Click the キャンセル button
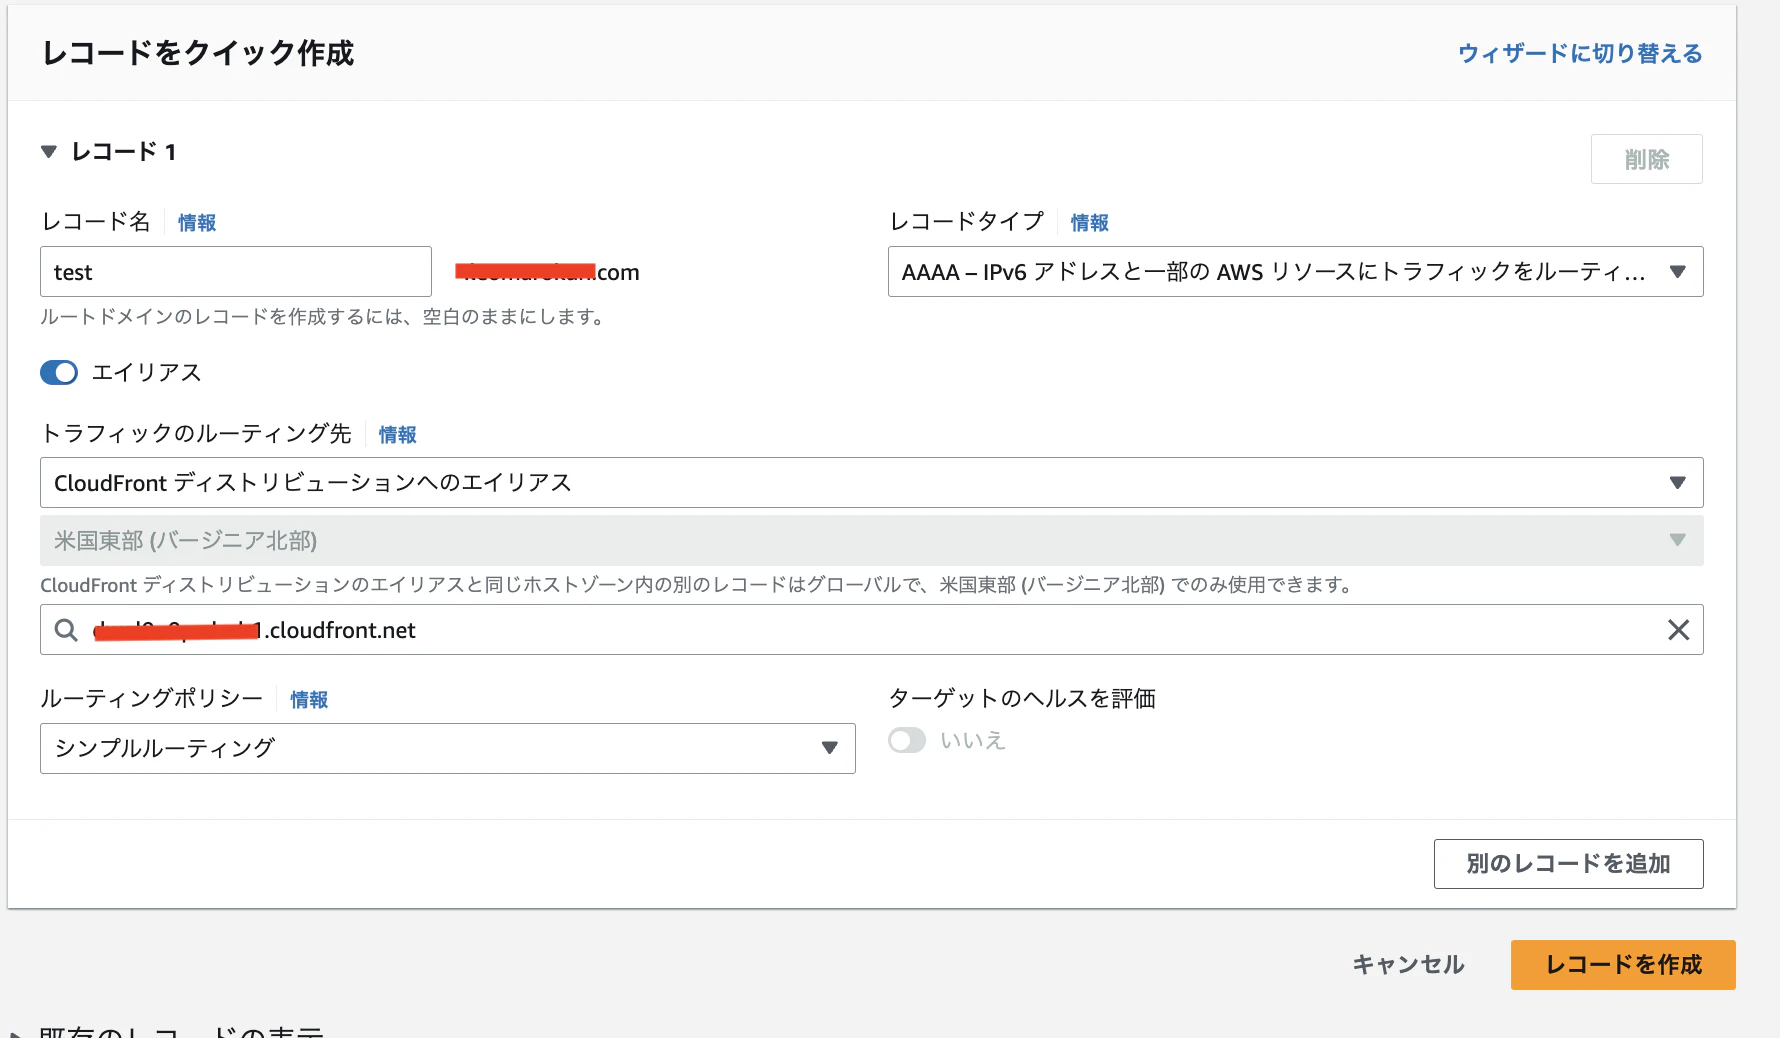 tap(1407, 964)
